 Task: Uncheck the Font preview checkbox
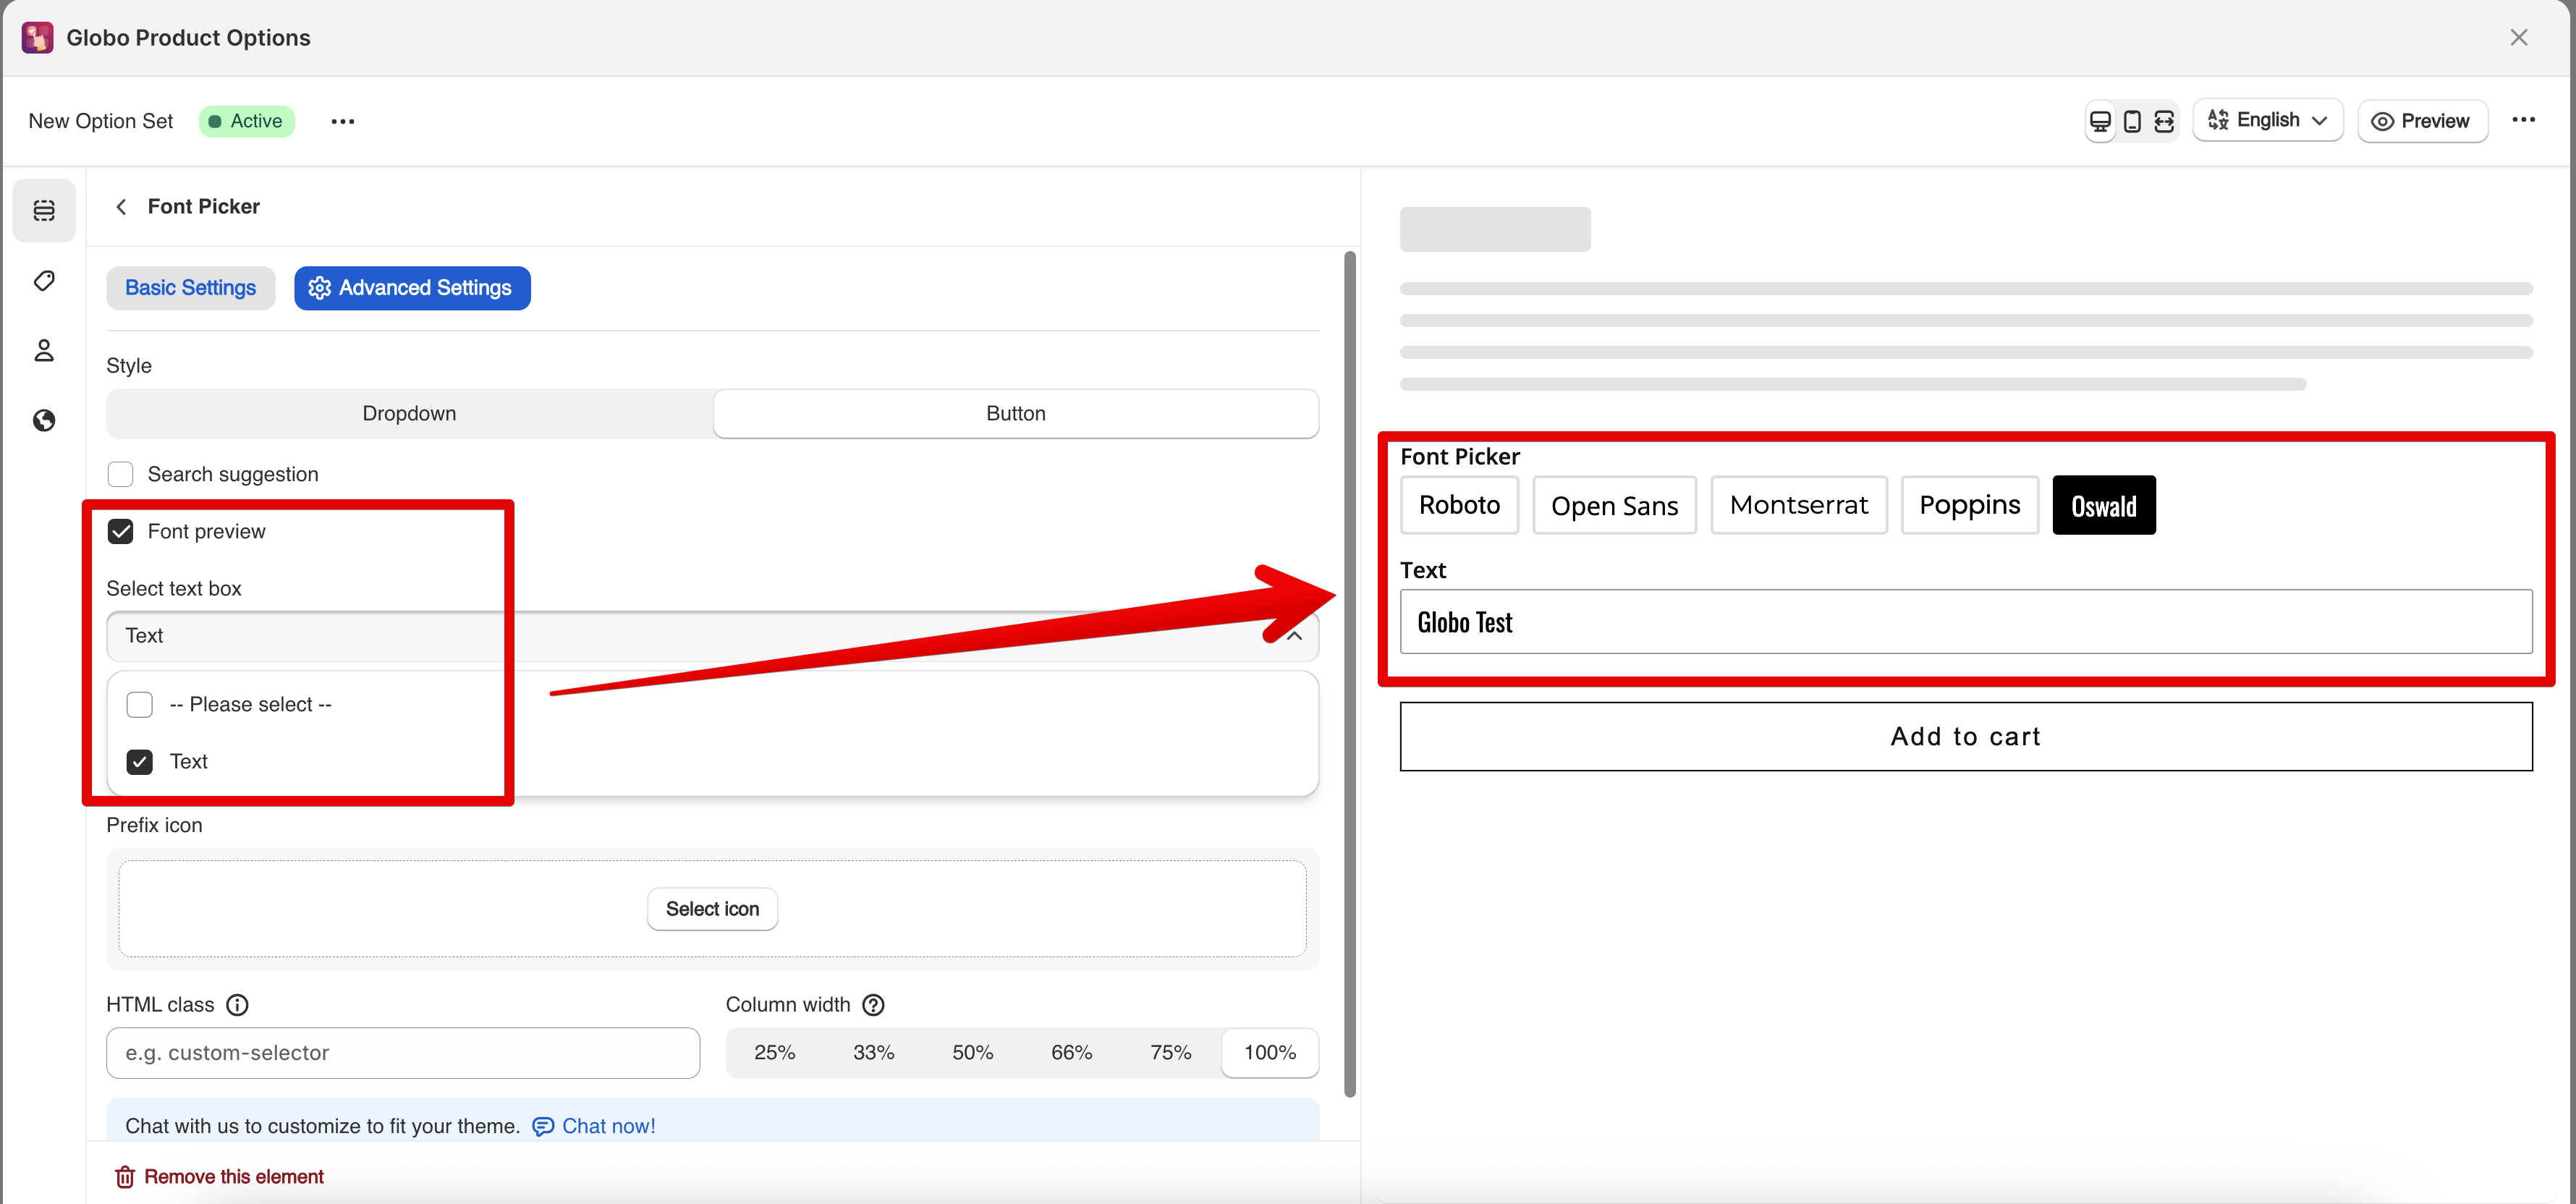coord(121,532)
